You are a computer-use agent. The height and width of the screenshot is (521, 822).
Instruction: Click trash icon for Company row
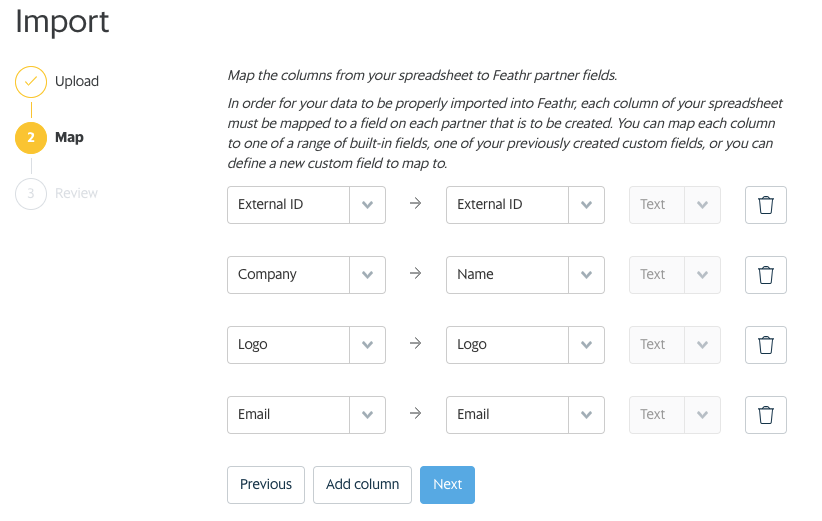pyautogui.click(x=766, y=274)
